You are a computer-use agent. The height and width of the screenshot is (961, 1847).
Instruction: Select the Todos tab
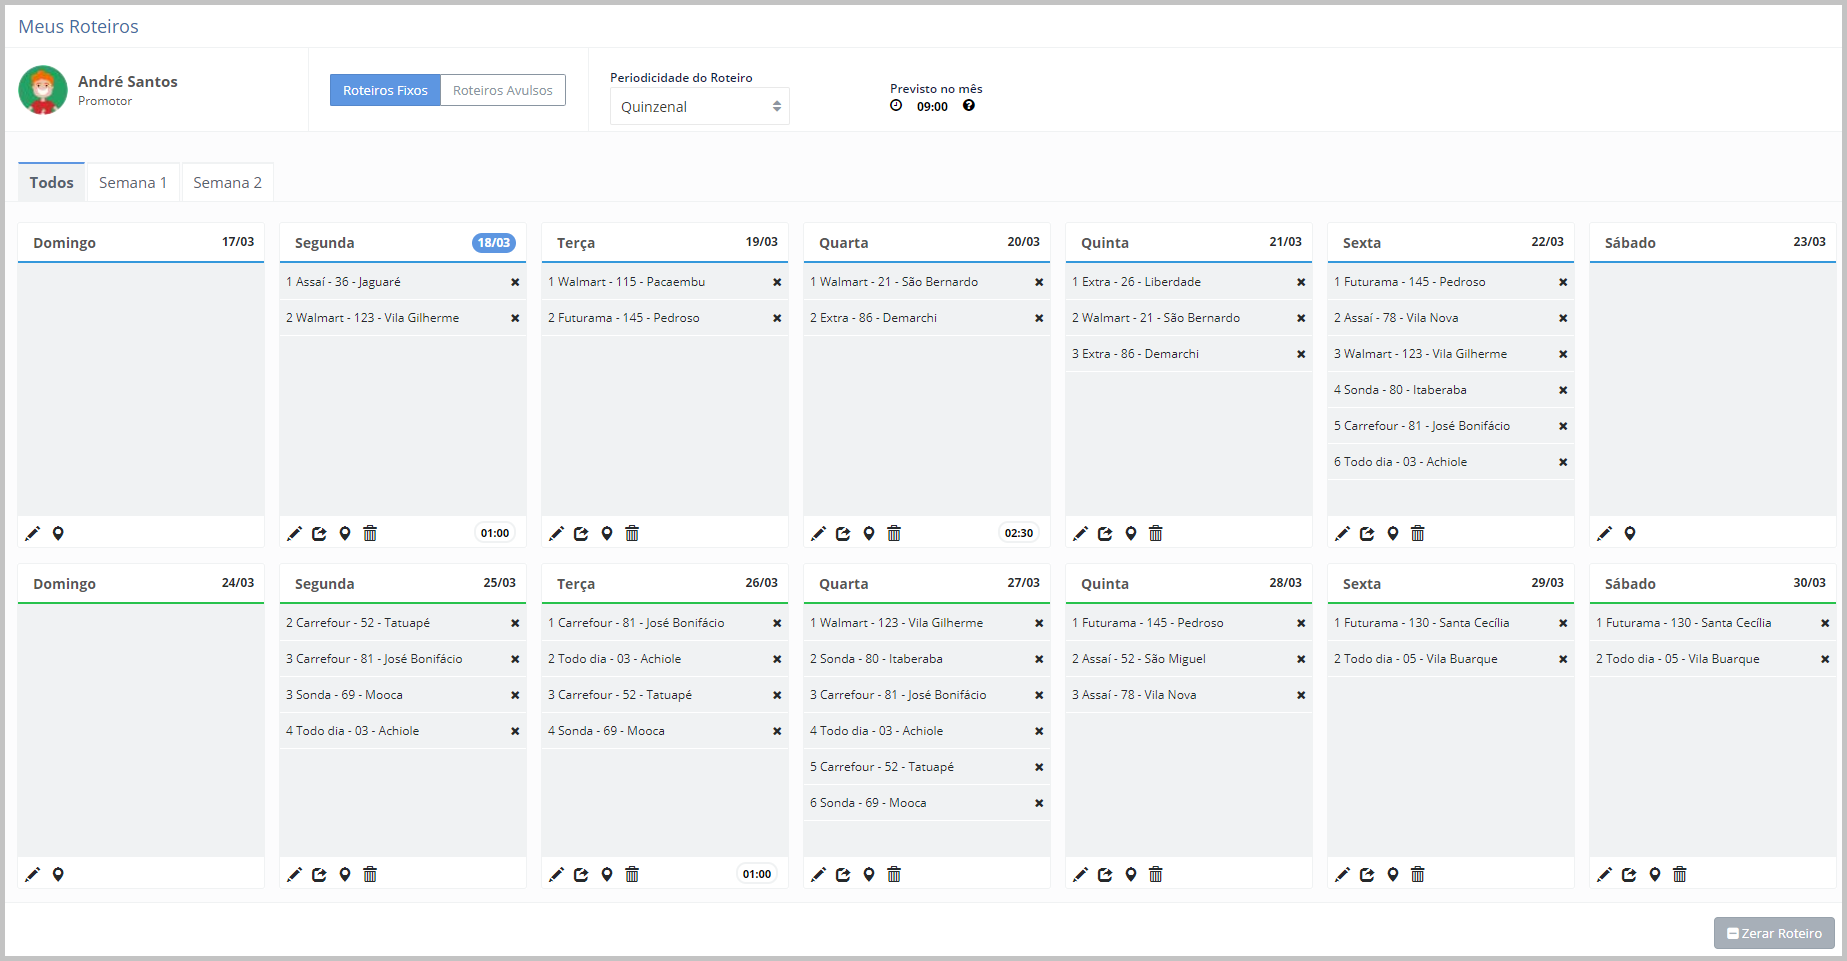(51, 182)
